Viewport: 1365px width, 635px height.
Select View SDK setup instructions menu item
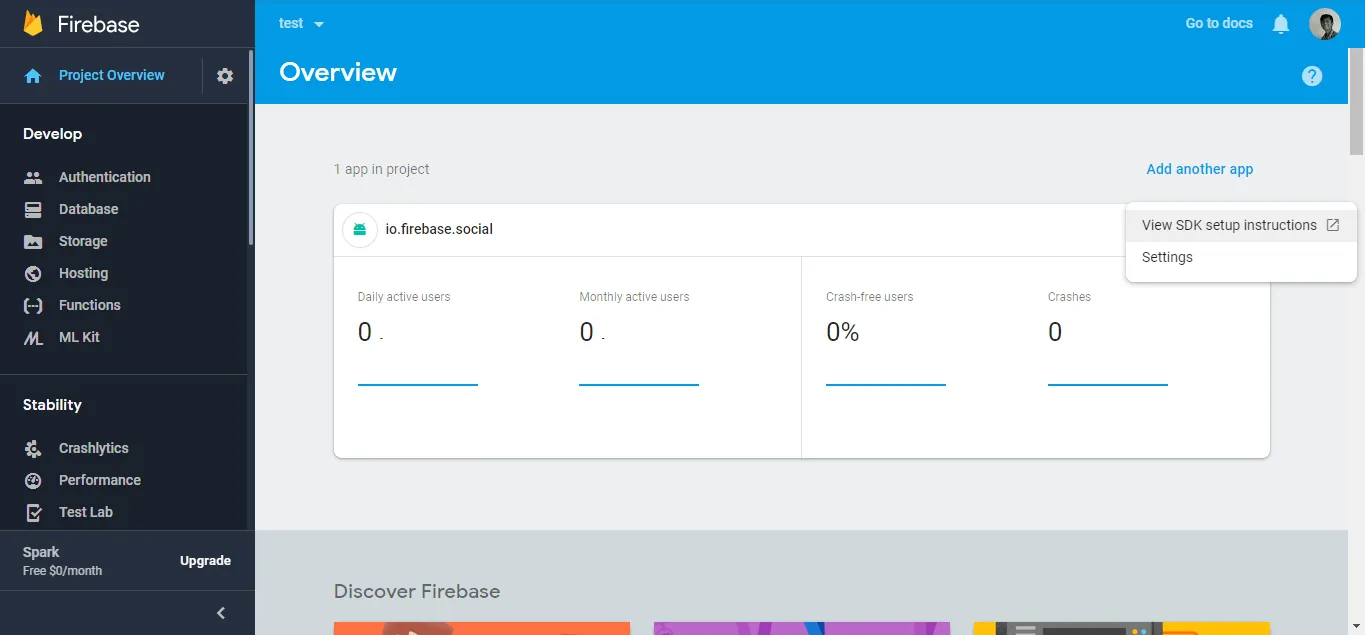tap(1241, 225)
